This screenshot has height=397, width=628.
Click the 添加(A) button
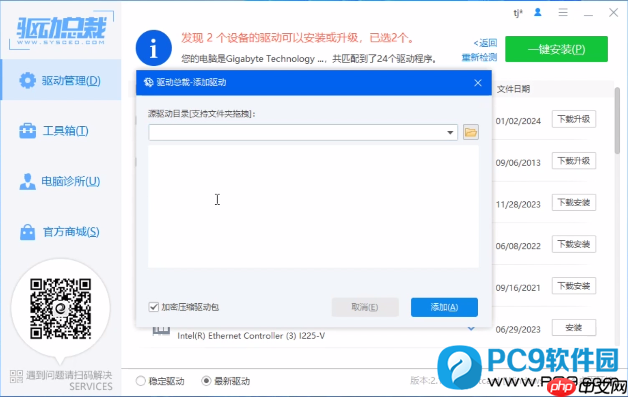pyautogui.click(x=444, y=307)
